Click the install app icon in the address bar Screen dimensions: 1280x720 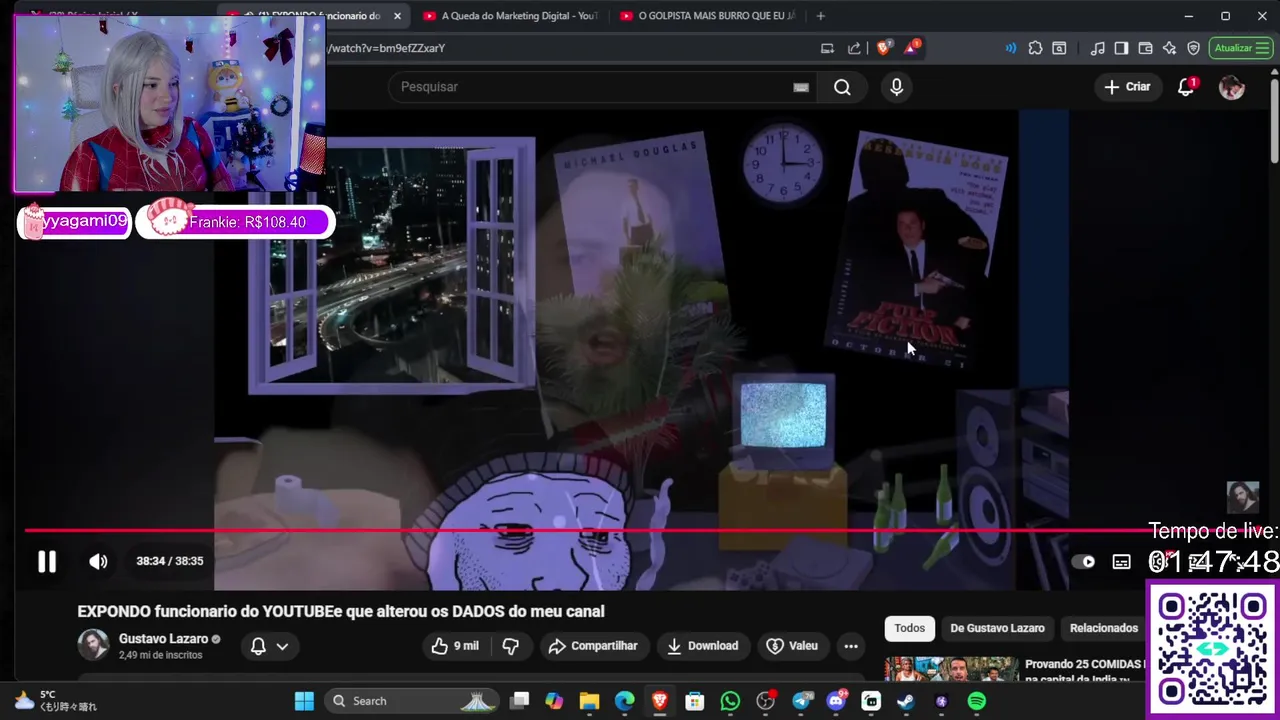[x=827, y=48]
